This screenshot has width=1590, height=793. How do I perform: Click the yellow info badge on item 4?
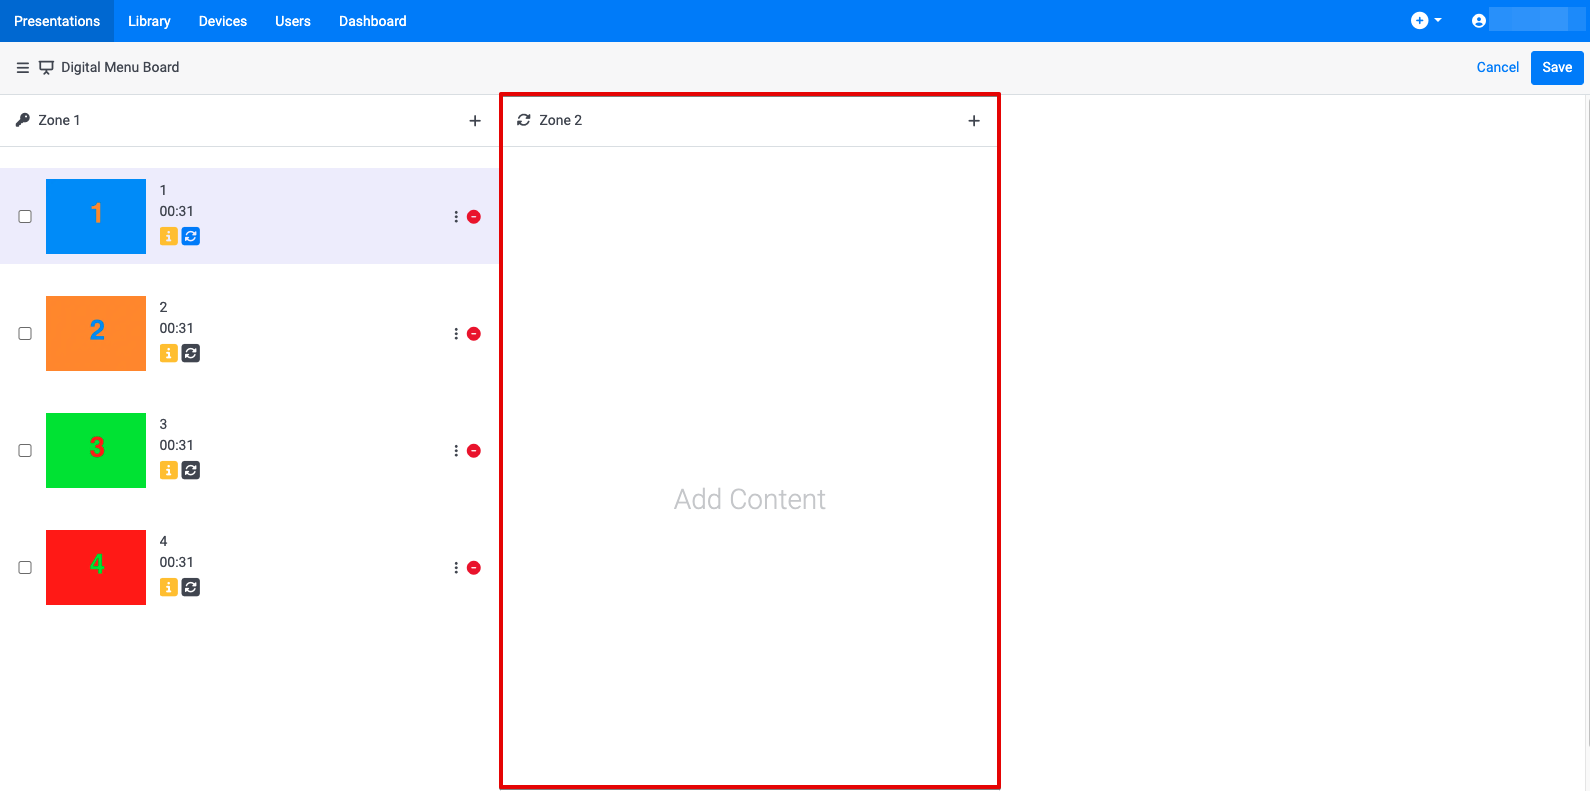169,588
